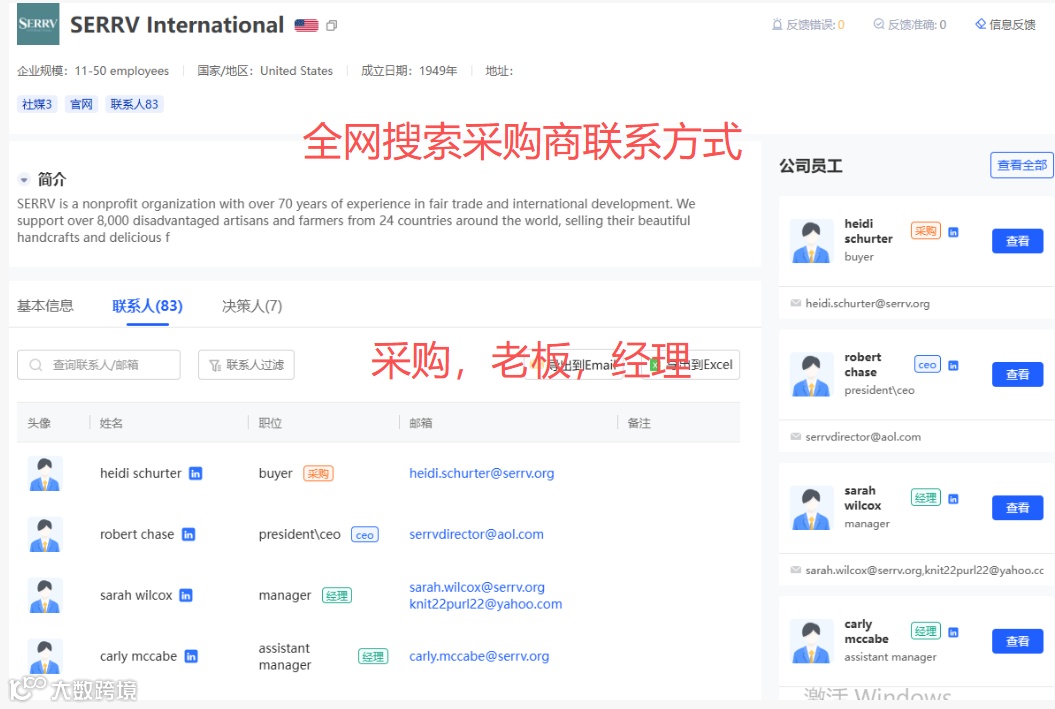Click 查看 button on carly mccabe card

click(x=1017, y=641)
